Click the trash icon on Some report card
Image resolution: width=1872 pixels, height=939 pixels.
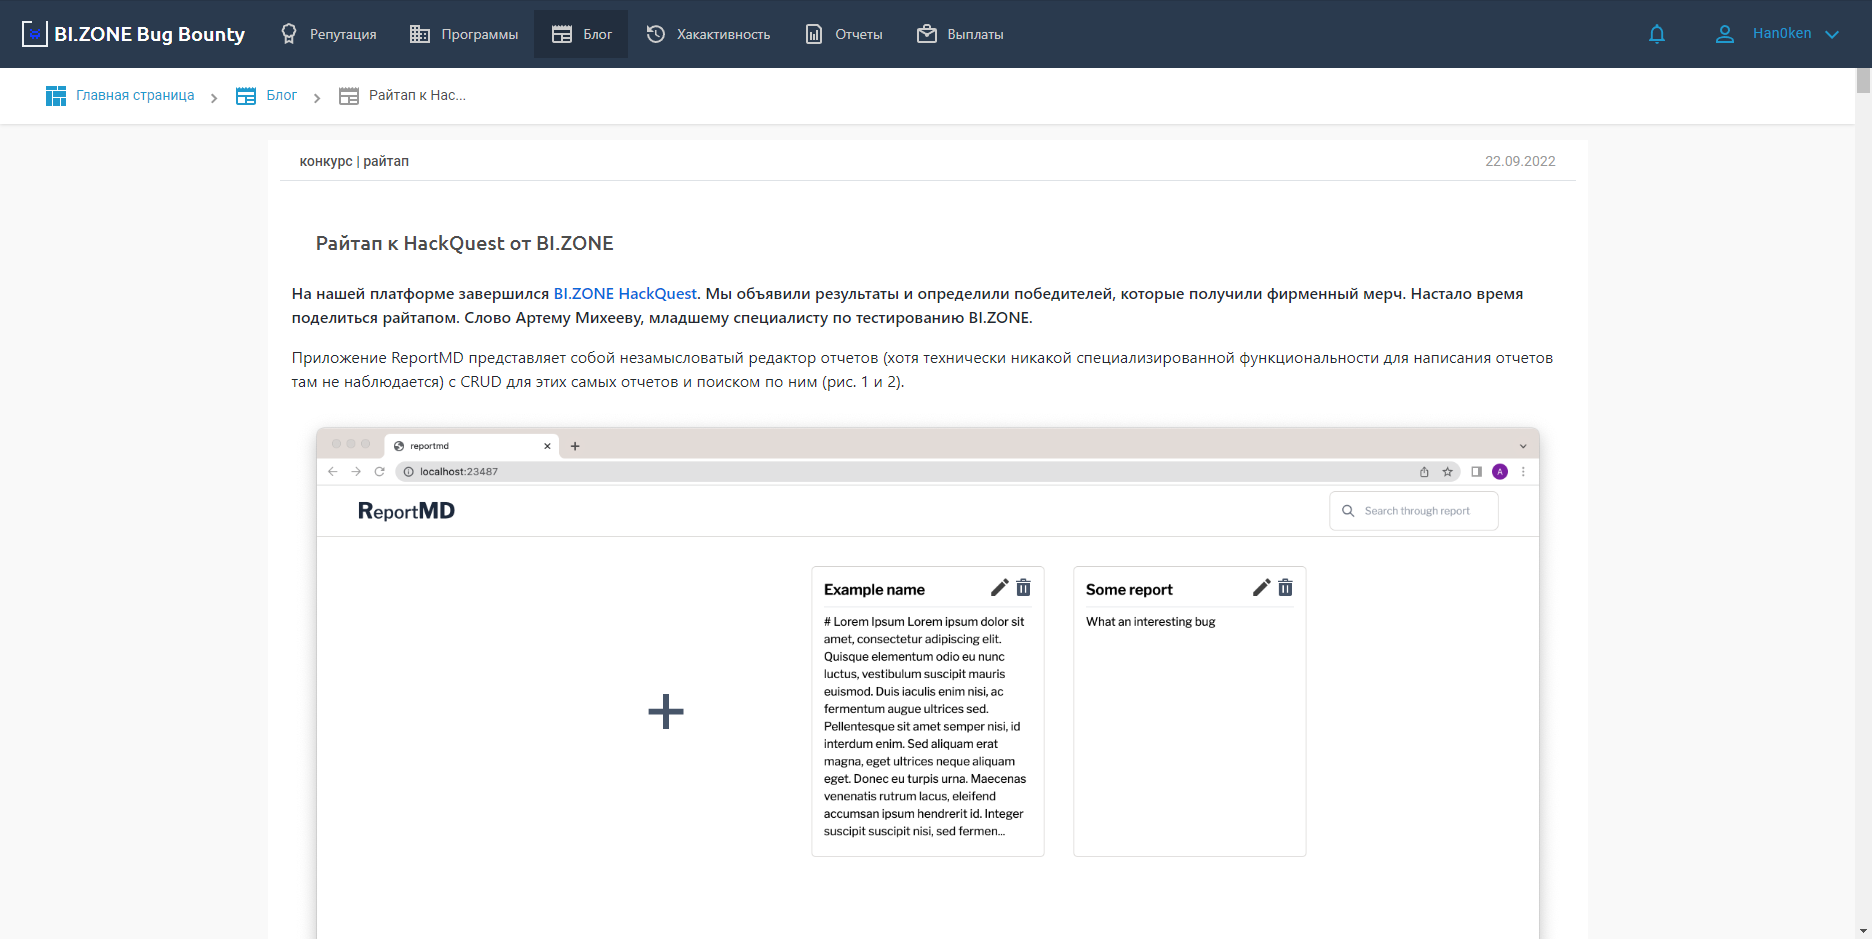[x=1286, y=588]
